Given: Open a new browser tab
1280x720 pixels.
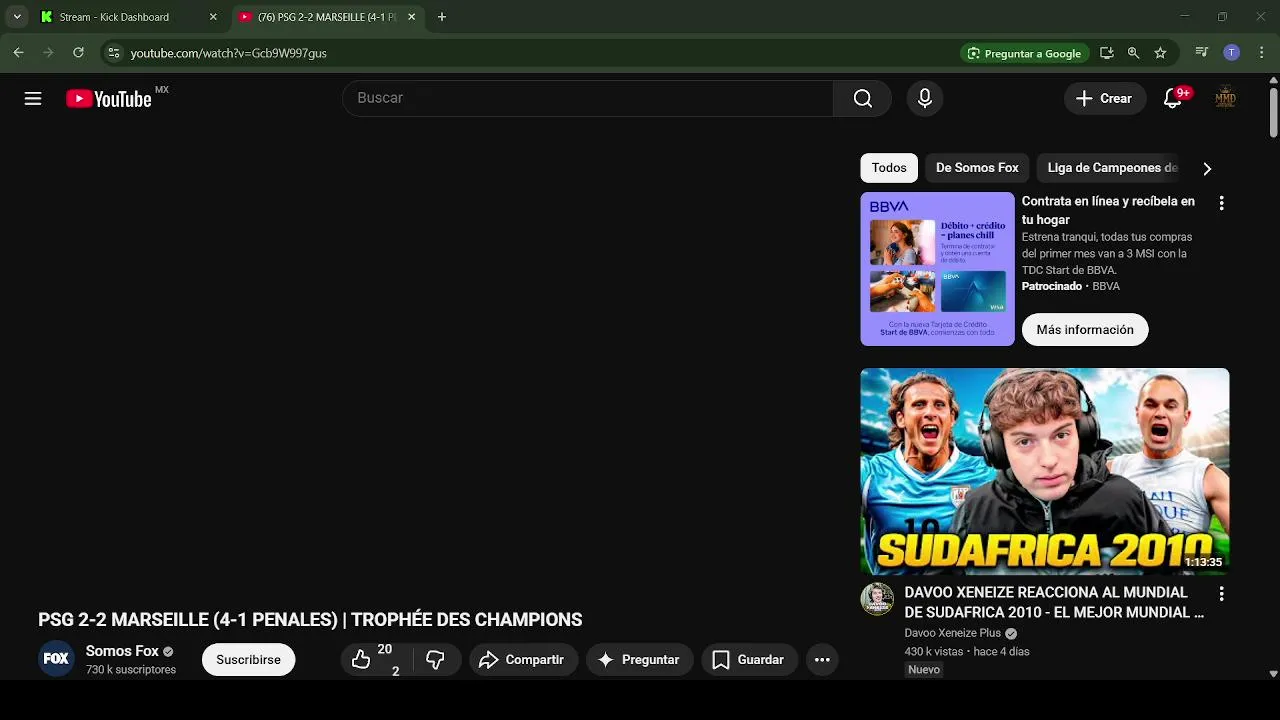Looking at the screenshot, I should click(442, 17).
